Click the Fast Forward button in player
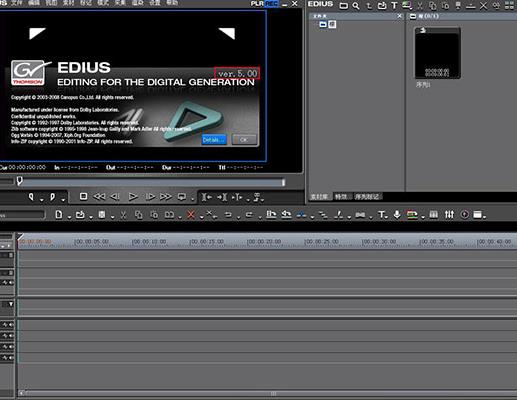 point(166,197)
